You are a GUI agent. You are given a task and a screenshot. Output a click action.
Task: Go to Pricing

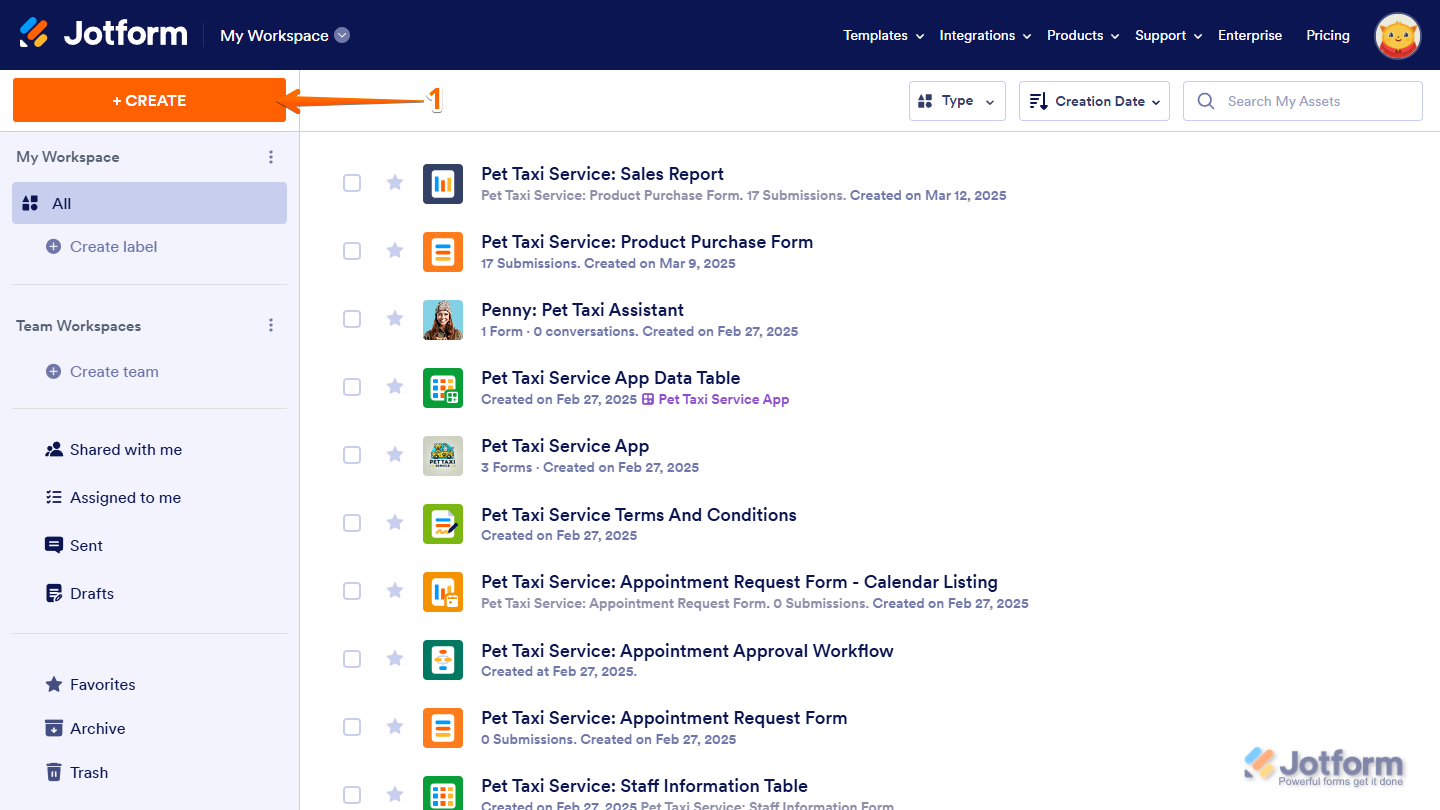click(x=1328, y=36)
